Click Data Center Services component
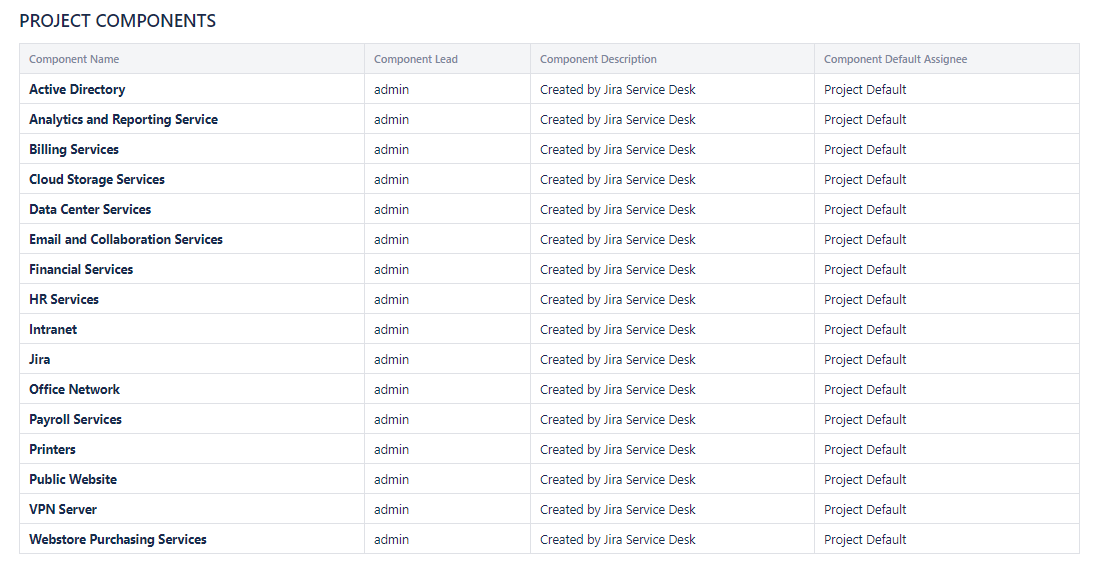The image size is (1094, 569). [x=90, y=209]
